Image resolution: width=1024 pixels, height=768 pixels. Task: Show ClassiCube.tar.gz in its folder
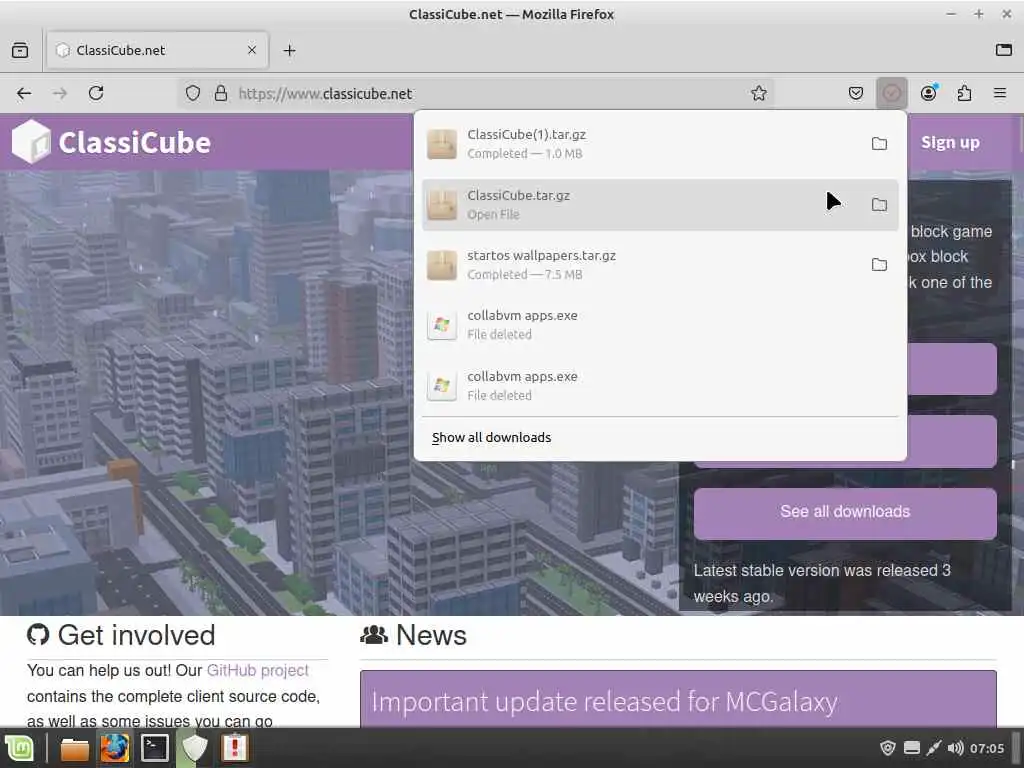coord(879,204)
